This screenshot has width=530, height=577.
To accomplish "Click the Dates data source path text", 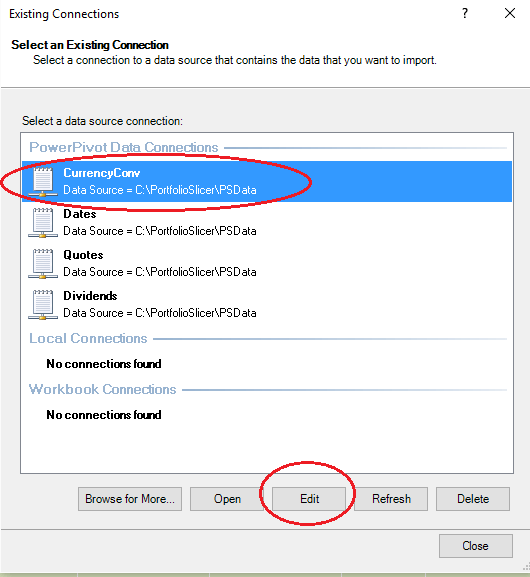I will point(160,231).
